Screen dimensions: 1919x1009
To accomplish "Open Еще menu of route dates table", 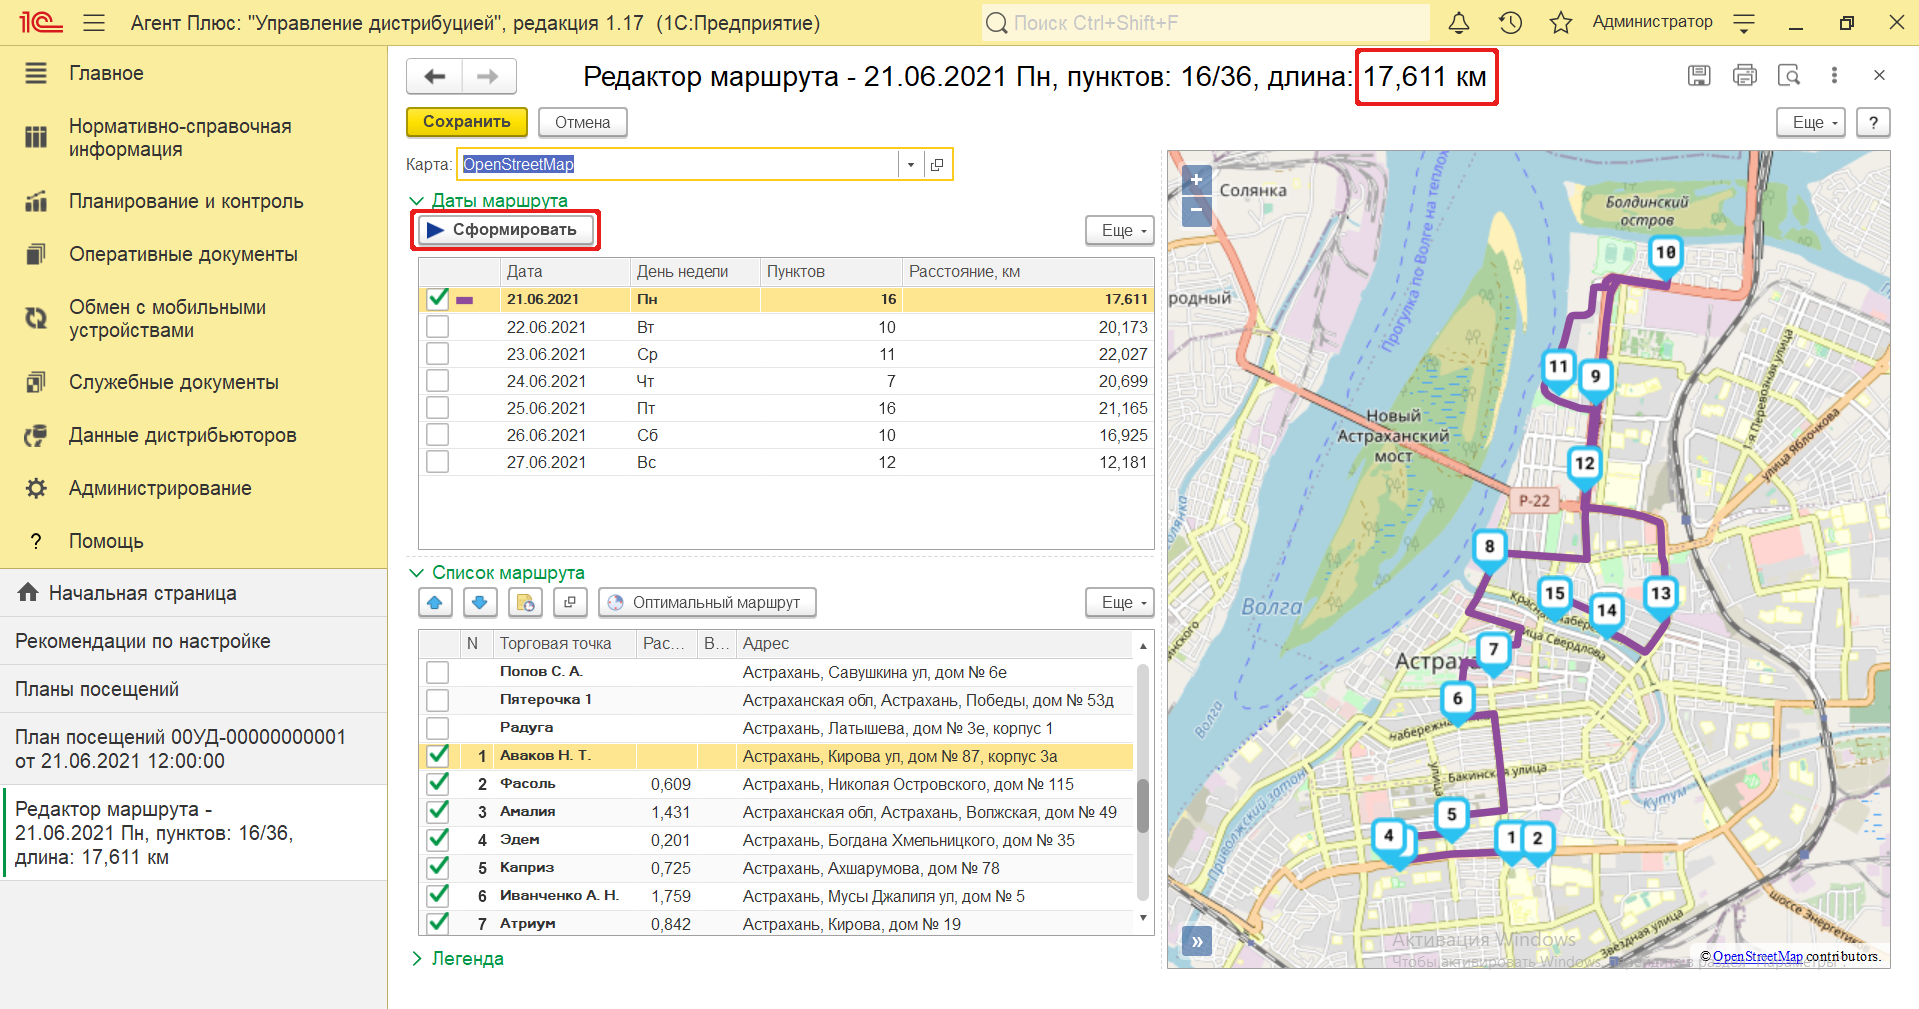I will pyautogui.click(x=1120, y=230).
